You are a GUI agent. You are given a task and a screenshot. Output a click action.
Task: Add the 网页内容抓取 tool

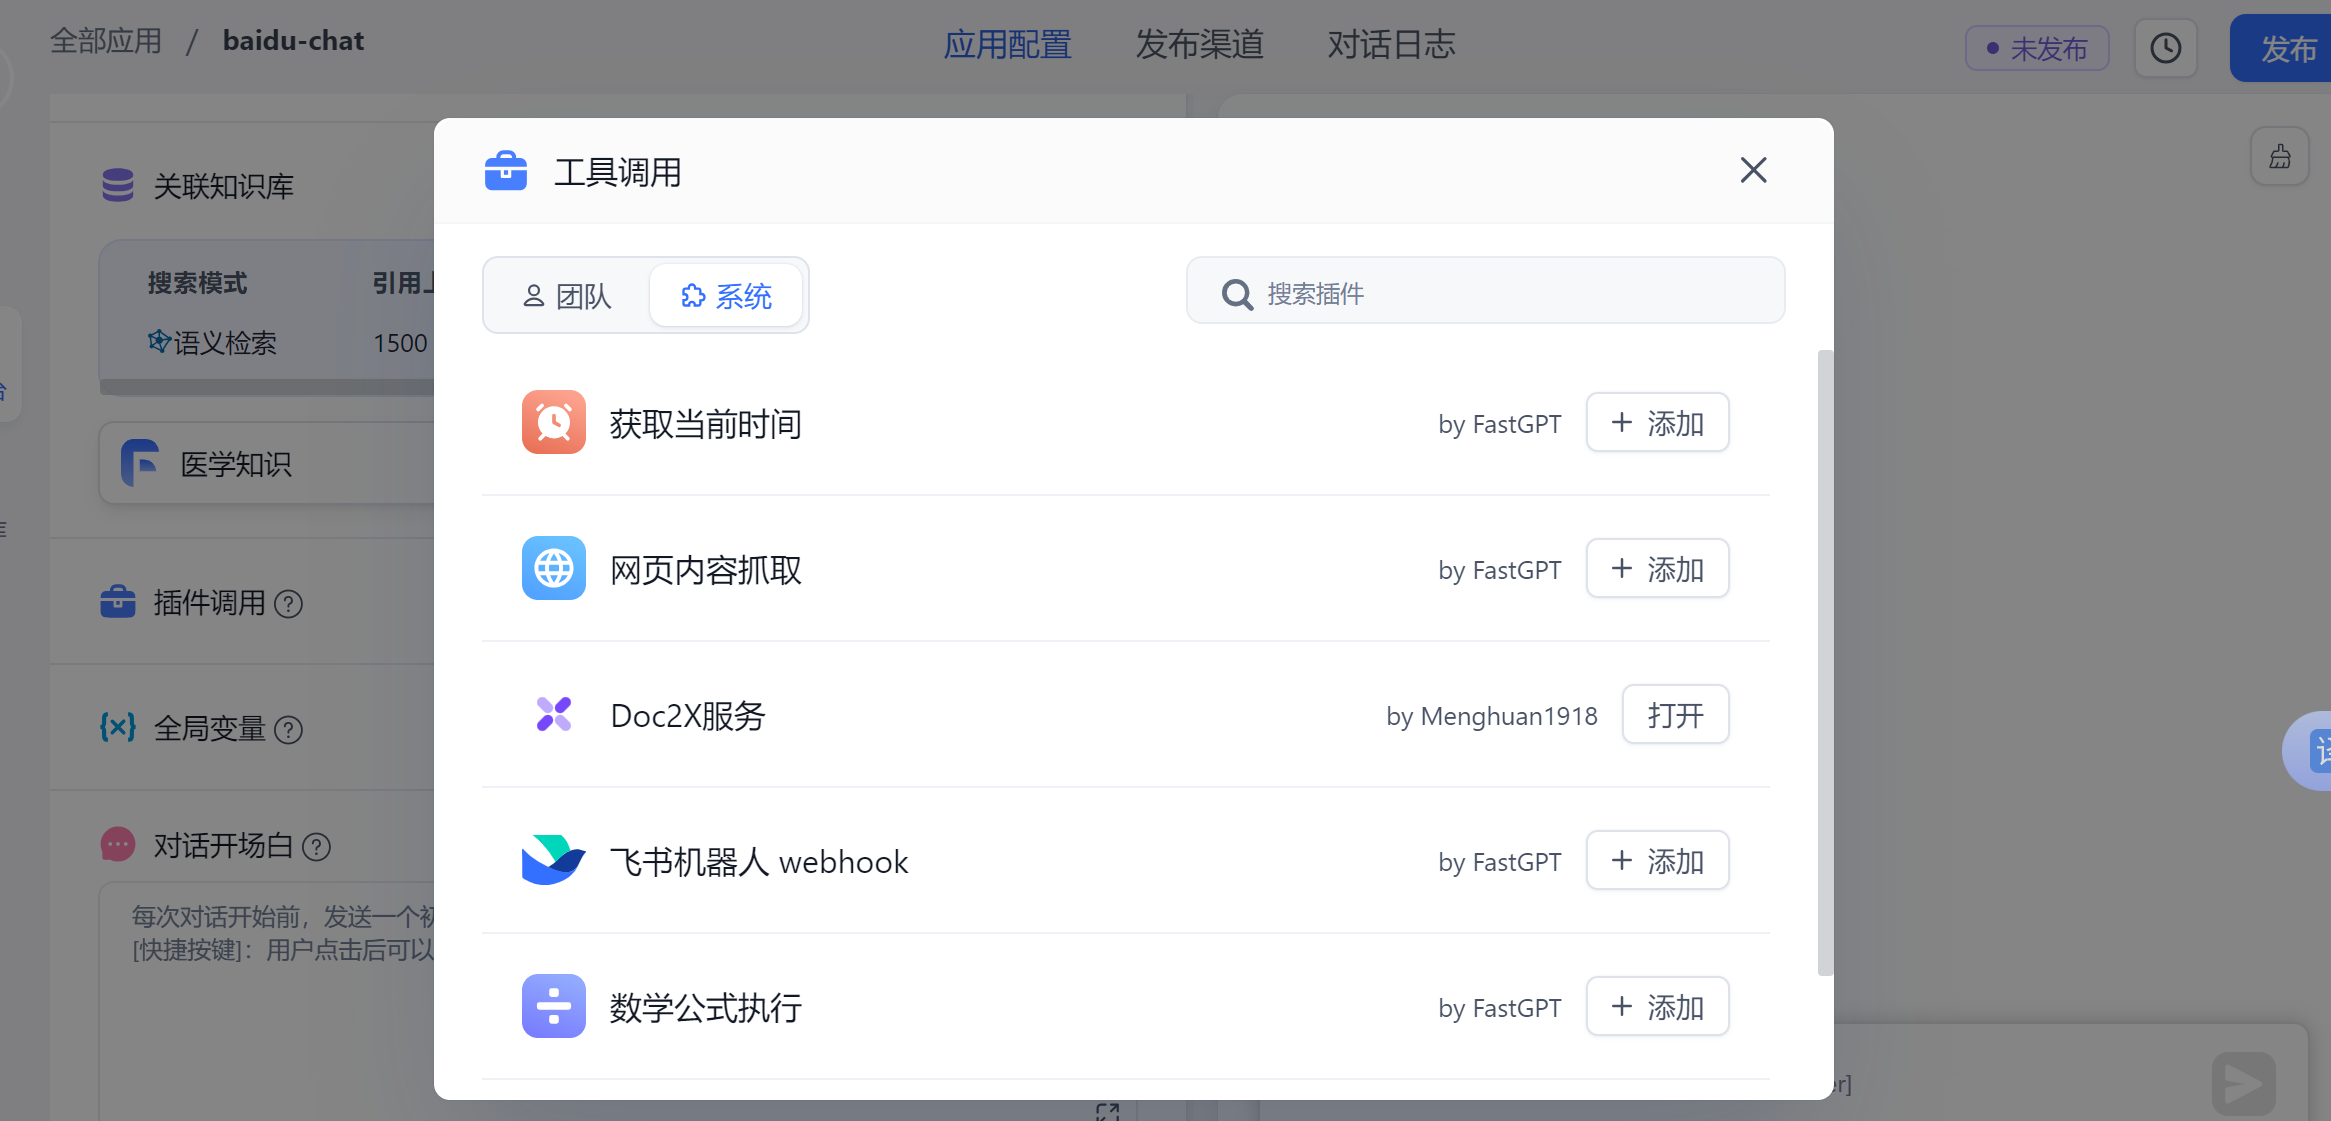1657,569
